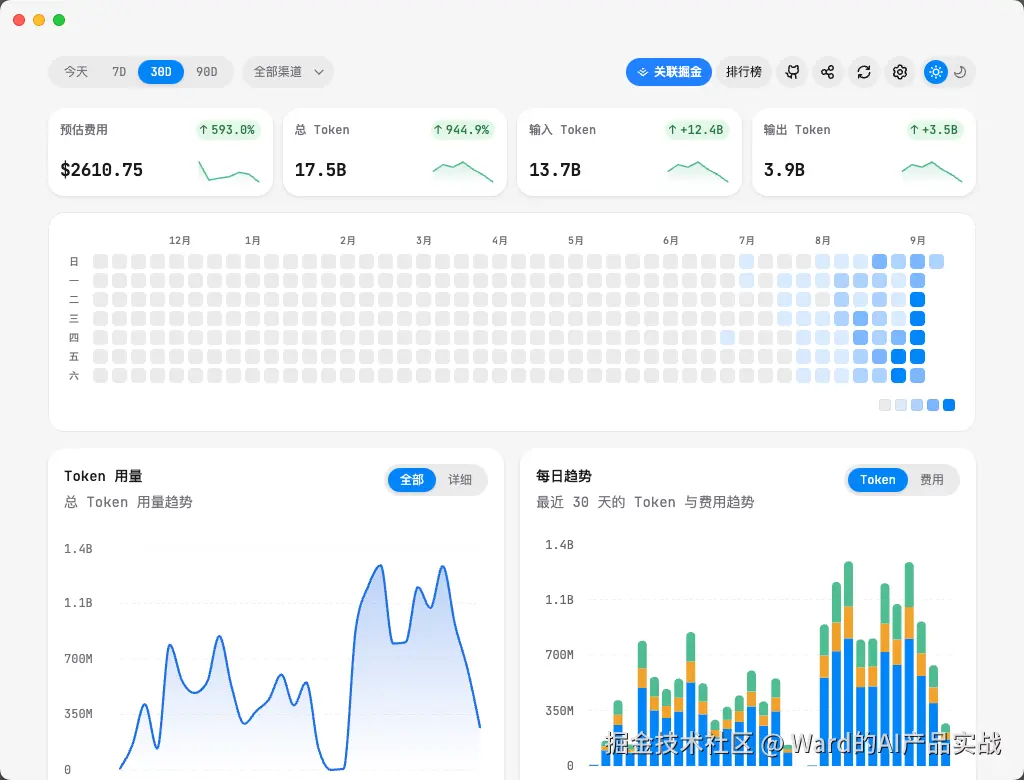
Task: Select the 7D time range
Action: (119, 72)
